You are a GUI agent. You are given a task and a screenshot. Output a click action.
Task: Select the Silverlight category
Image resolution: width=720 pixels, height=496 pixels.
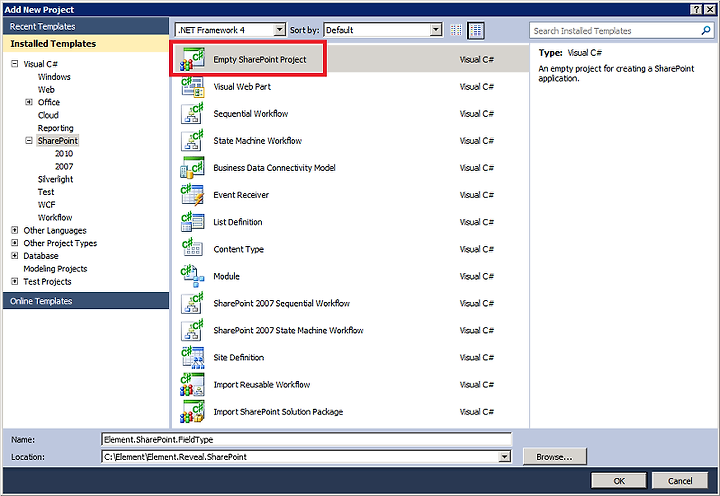56,179
